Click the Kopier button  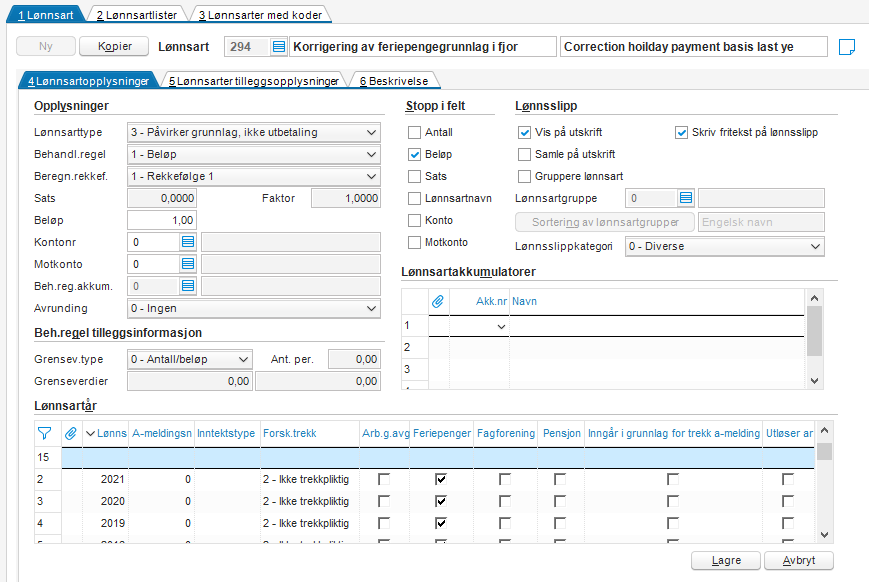pyautogui.click(x=114, y=46)
